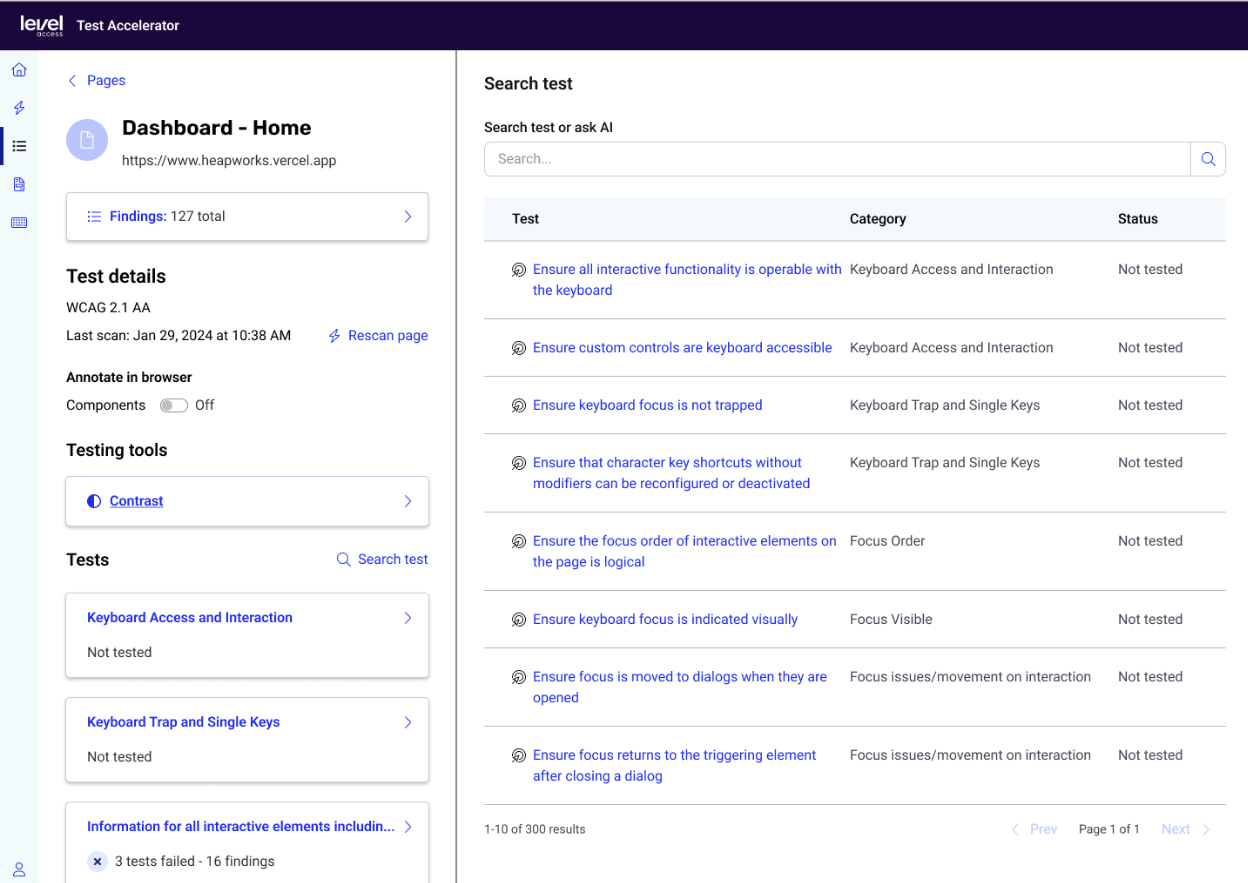Image resolution: width=1248 pixels, height=883 pixels.
Task: Open 'Ensure all interactive functionality' test link
Action: pos(687,280)
